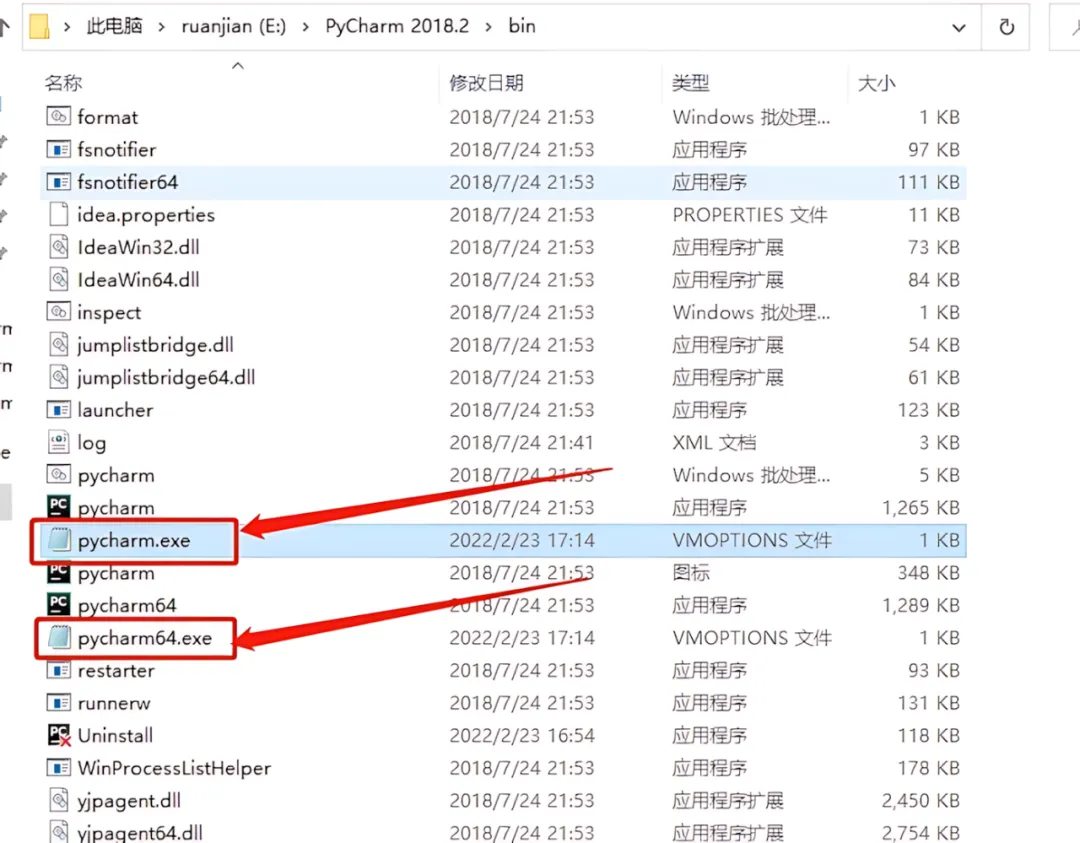
Task: Select the fsnotifier application icon
Action: point(59,149)
